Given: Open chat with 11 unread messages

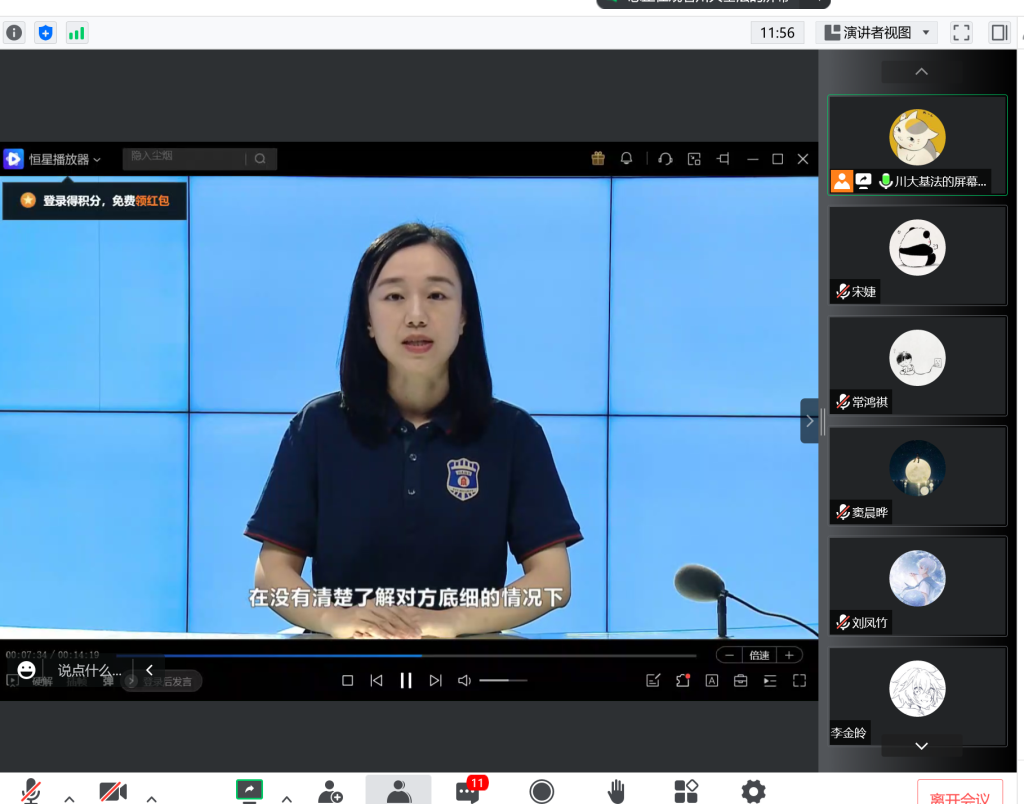Looking at the screenshot, I should pos(468,791).
